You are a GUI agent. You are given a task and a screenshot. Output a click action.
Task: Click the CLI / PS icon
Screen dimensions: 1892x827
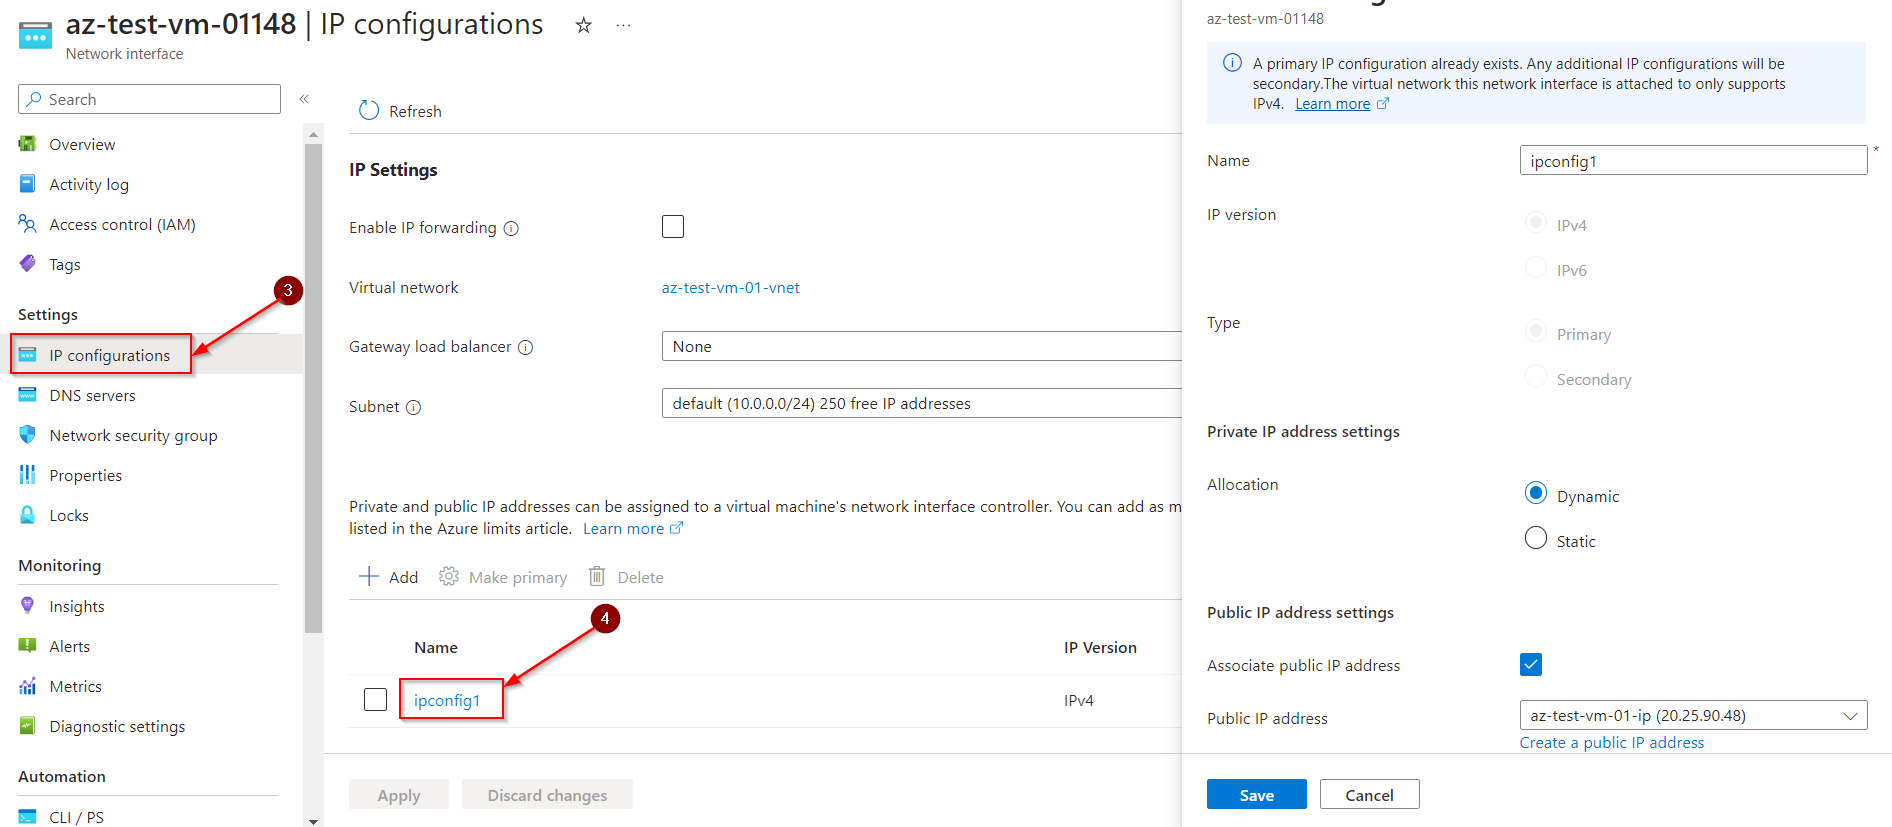pyautogui.click(x=28, y=817)
